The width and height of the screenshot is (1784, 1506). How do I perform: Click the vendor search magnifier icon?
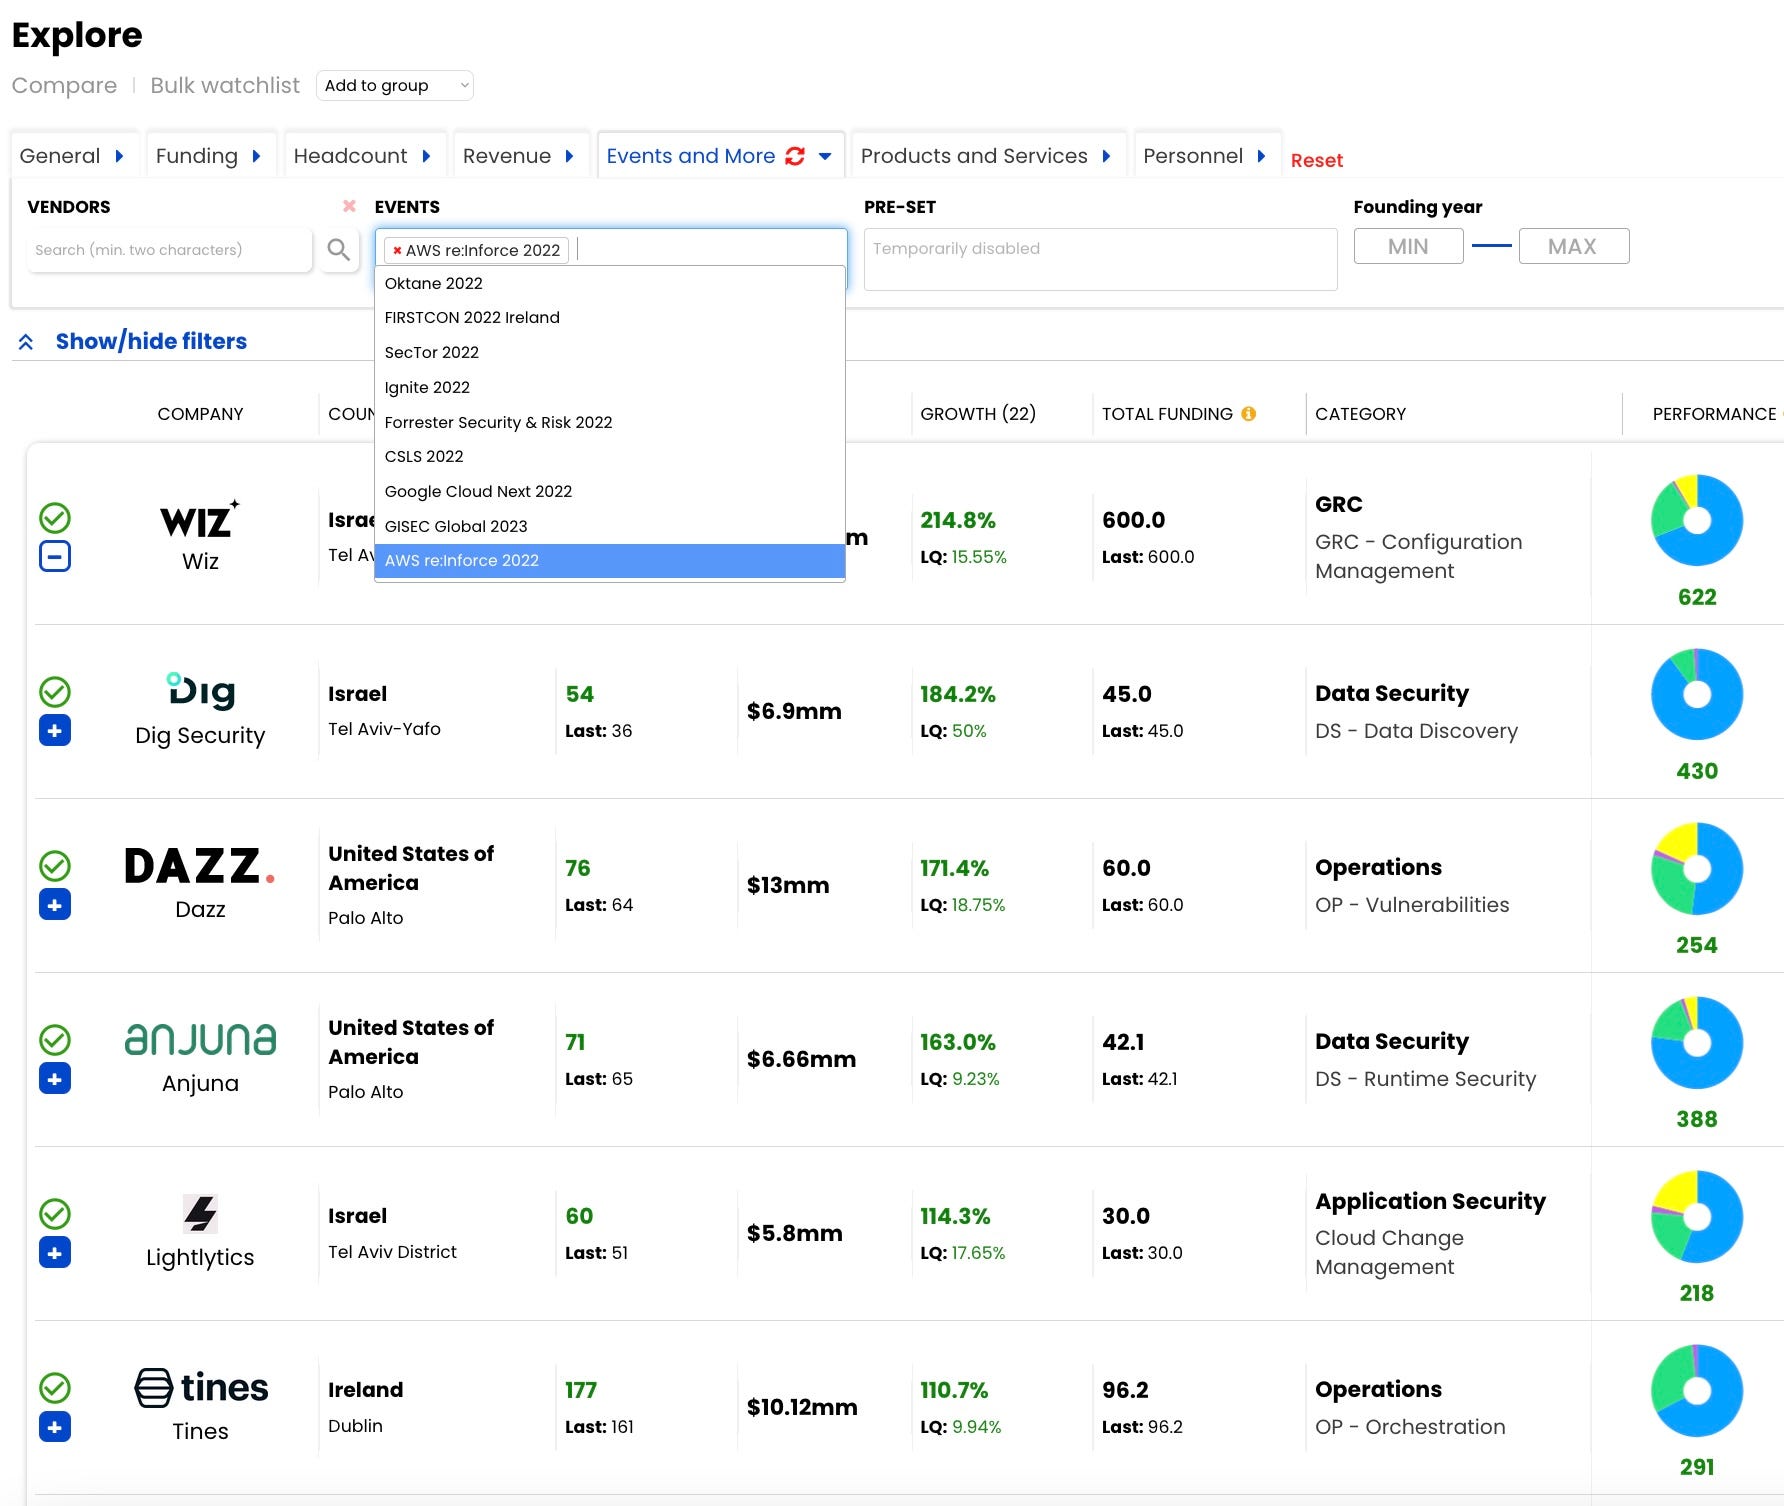(x=339, y=249)
